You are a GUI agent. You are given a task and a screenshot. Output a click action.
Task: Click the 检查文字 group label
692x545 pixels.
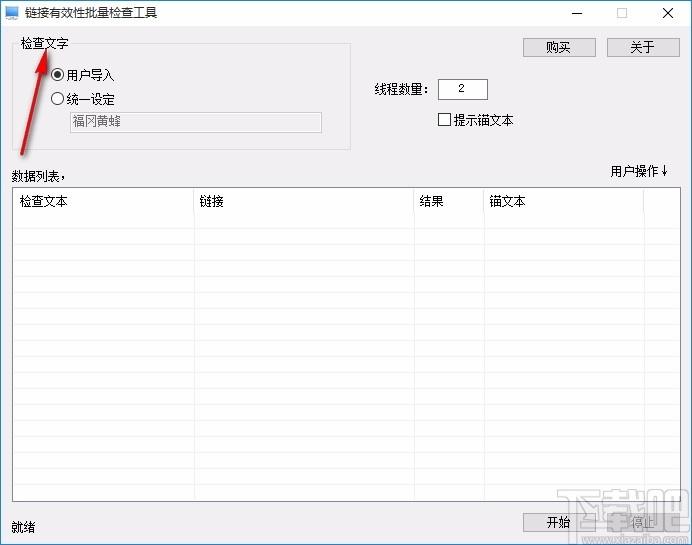click(x=45, y=43)
